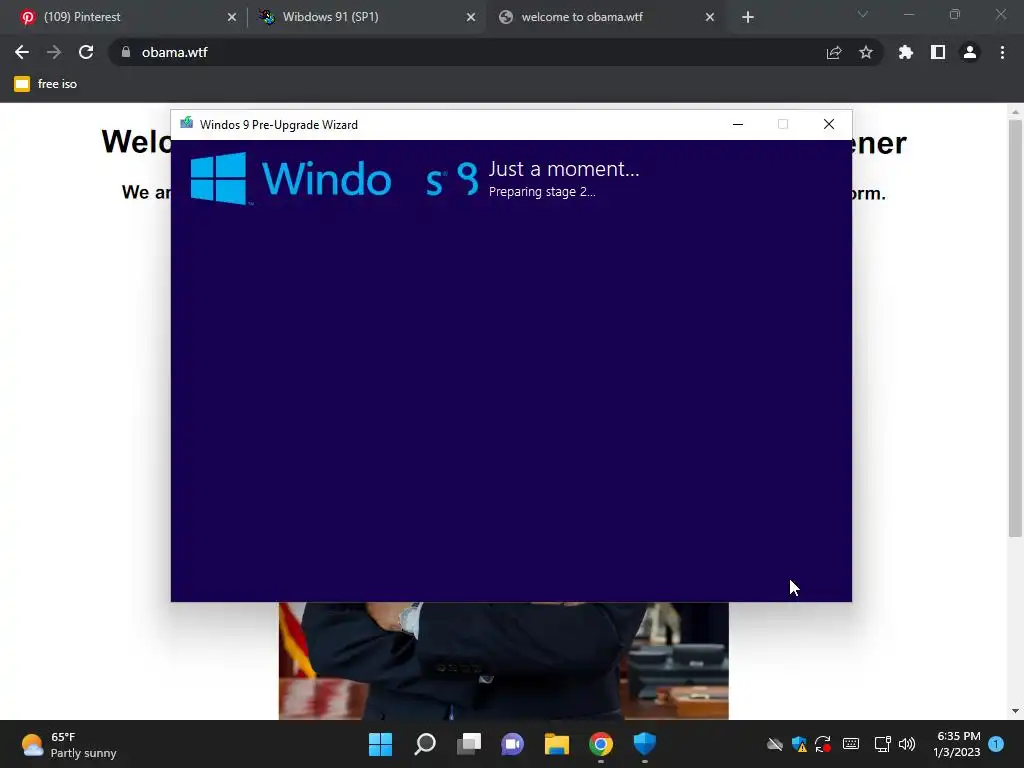1024x768 pixels.
Task: Minimize the Windos 9 Wizard window
Action: (738, 124)
